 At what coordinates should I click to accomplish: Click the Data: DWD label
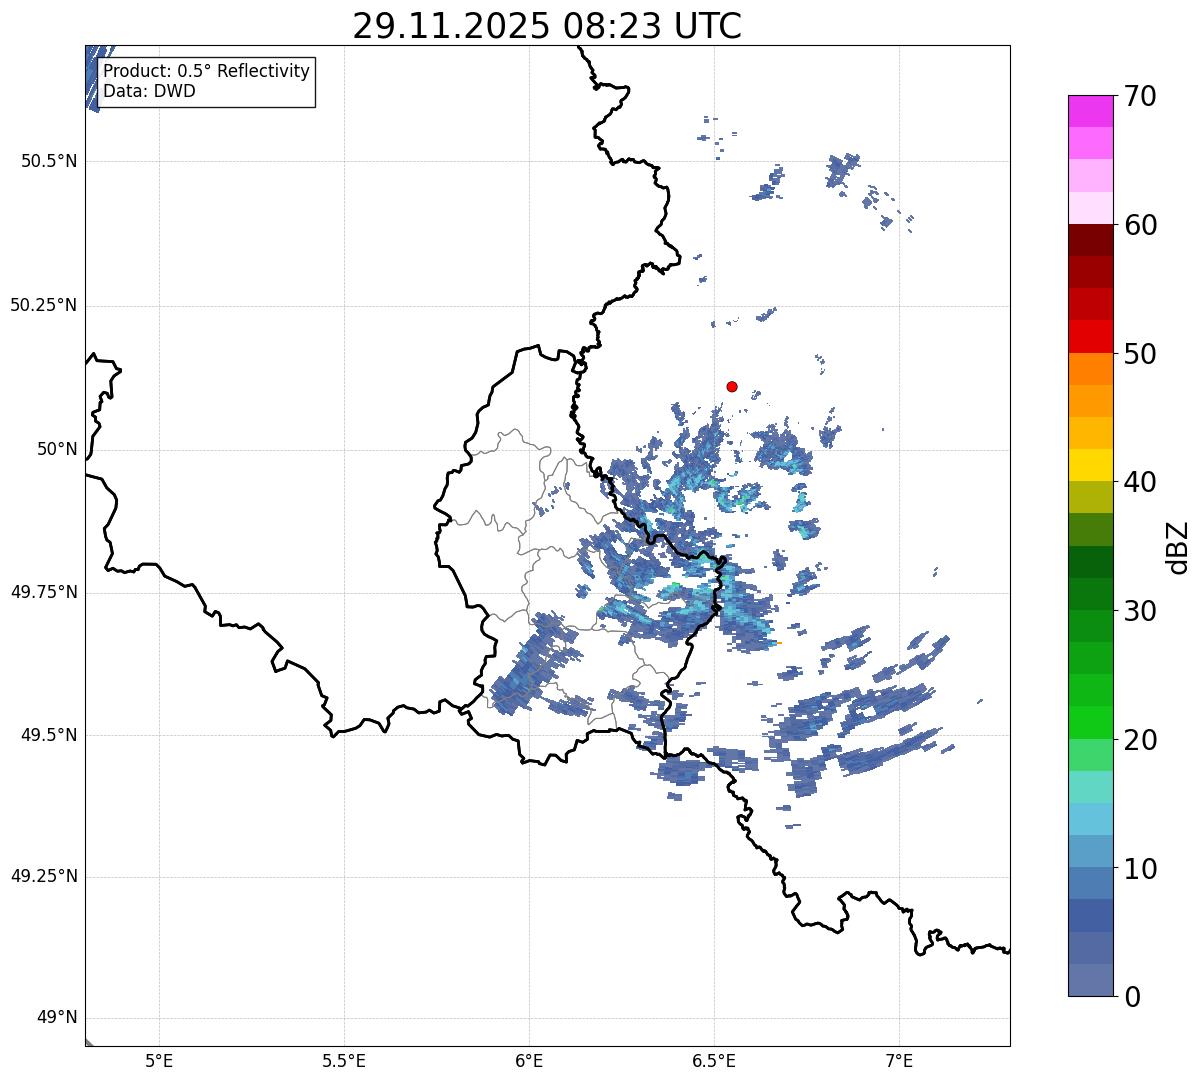[149, 91]
